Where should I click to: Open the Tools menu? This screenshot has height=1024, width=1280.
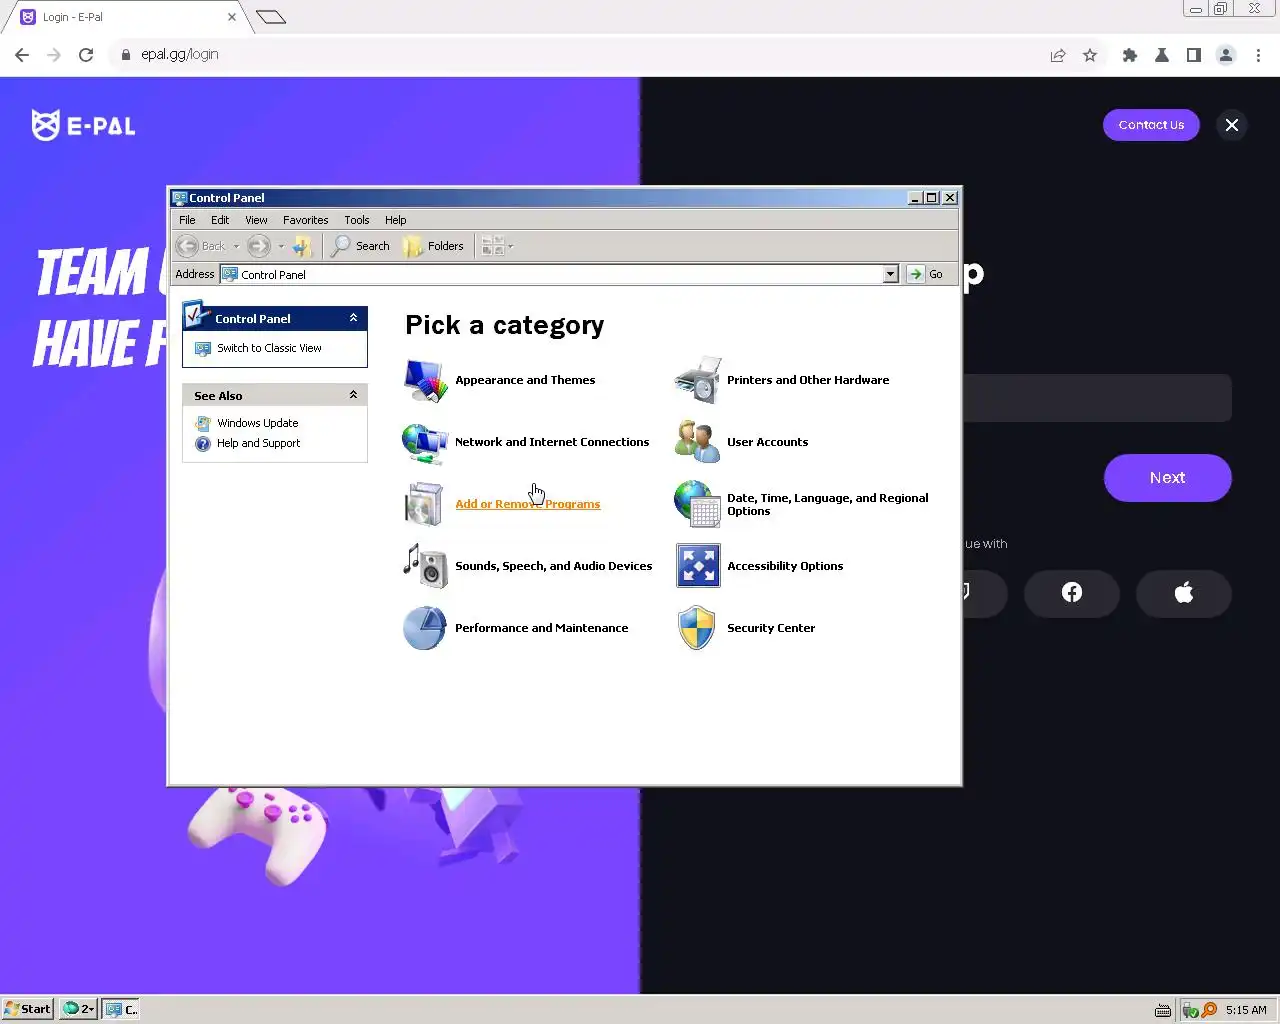coord(356,220)
